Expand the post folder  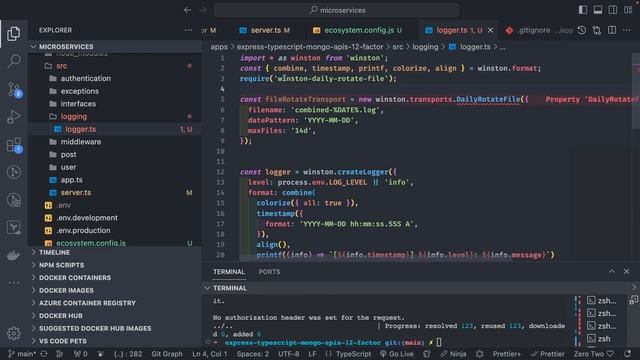pyautogui.click(x=115, y=154)
